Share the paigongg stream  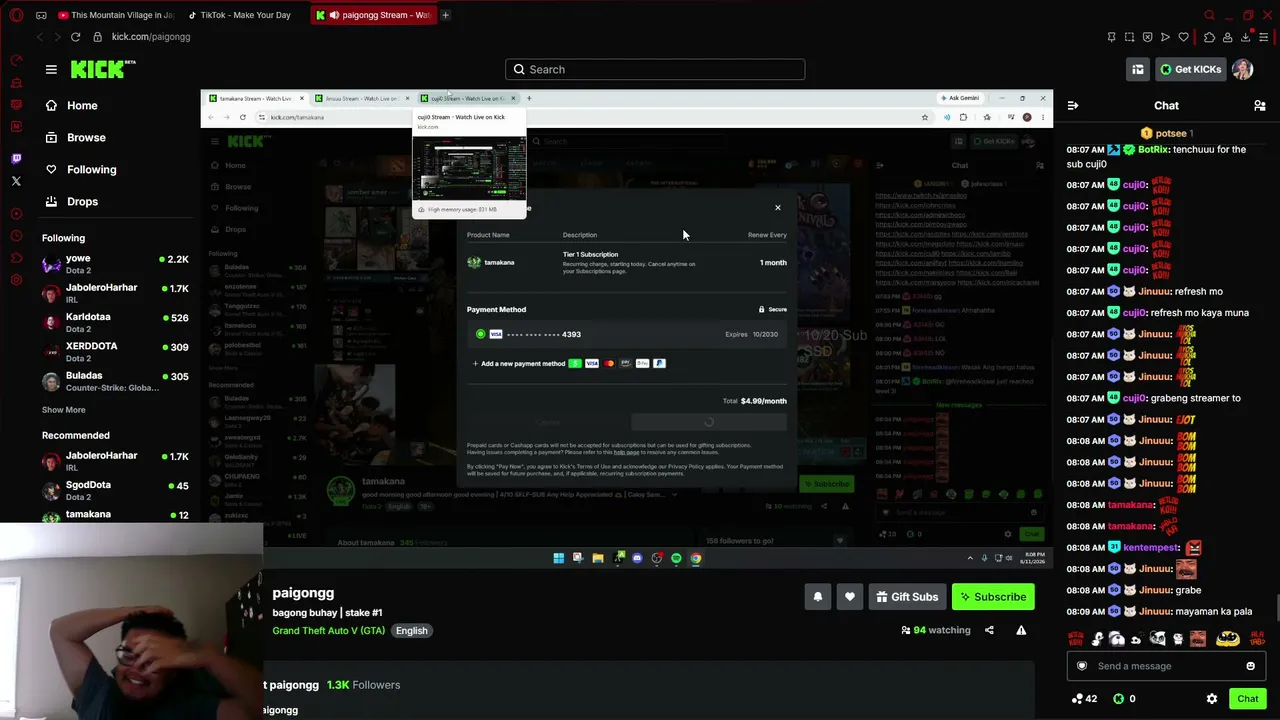(989, 630)
